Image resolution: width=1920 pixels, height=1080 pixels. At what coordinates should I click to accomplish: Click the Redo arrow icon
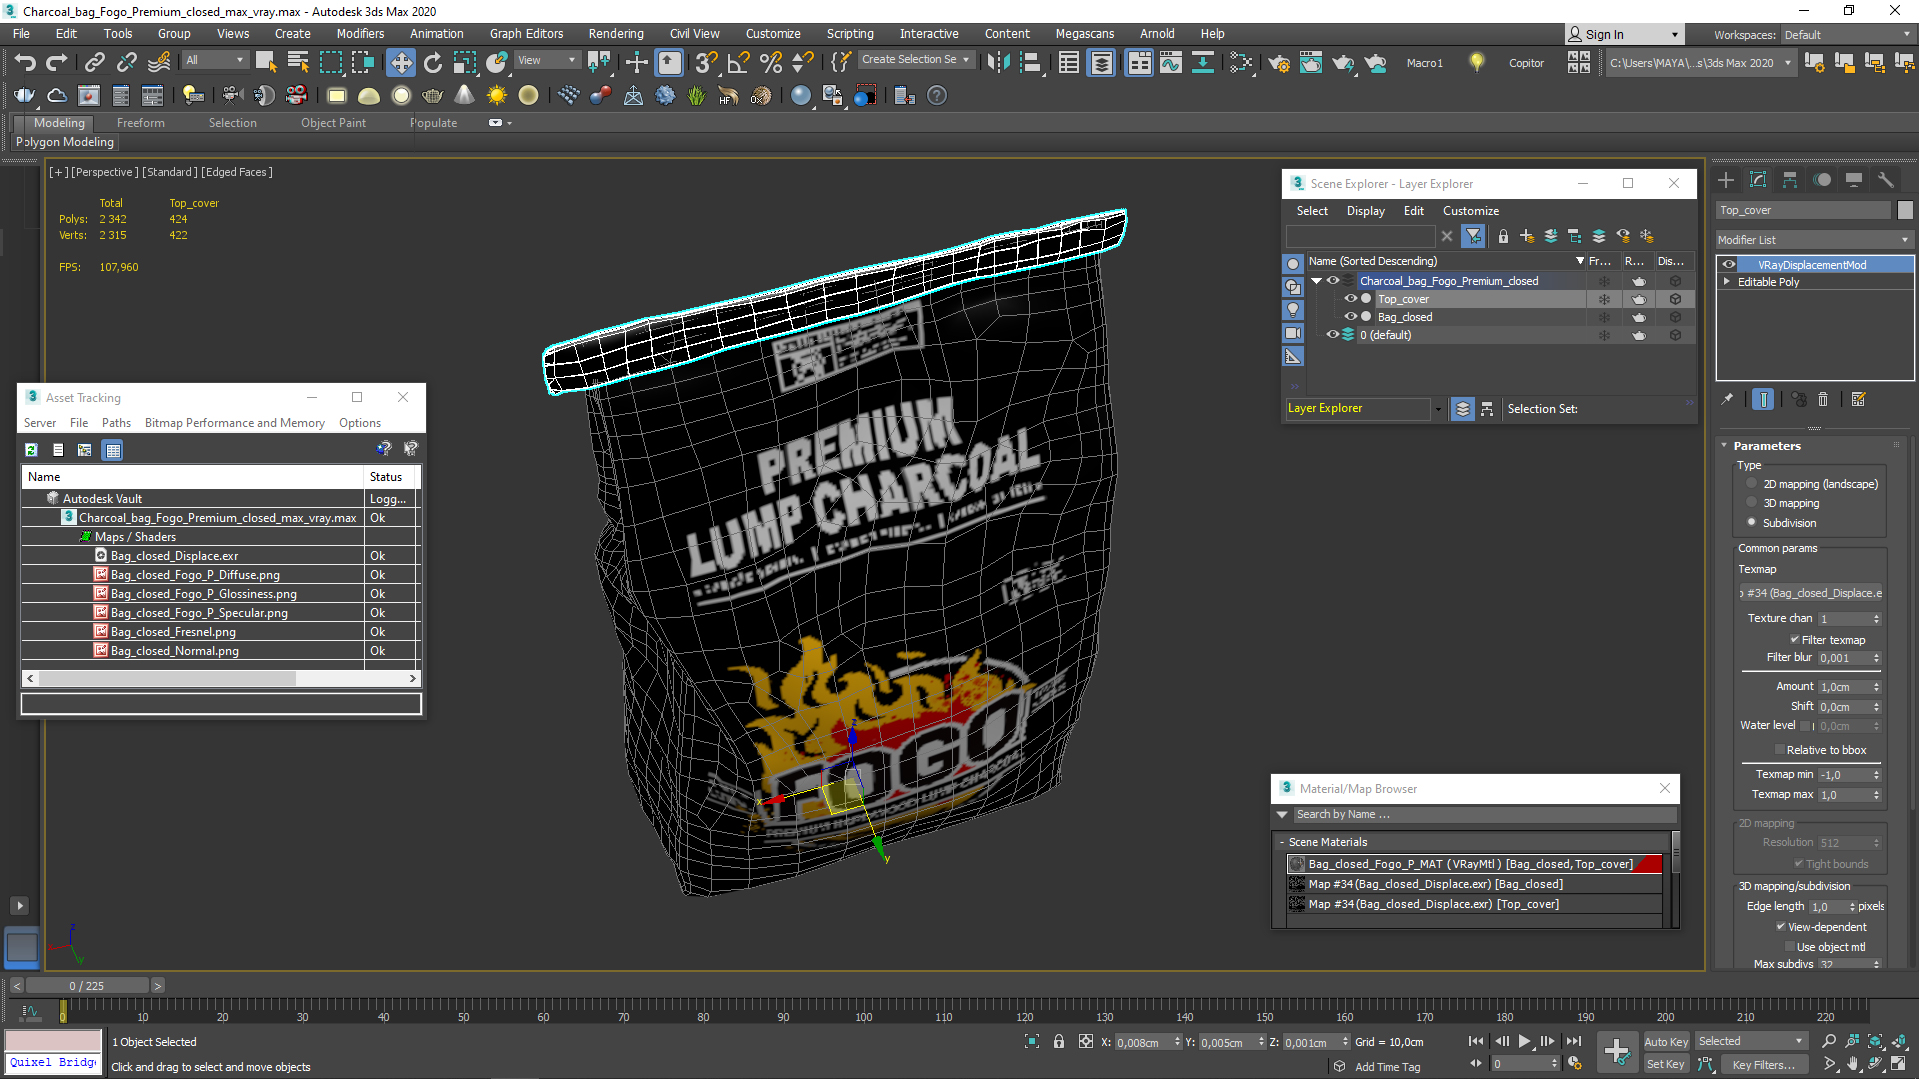[x=57, y=63]
